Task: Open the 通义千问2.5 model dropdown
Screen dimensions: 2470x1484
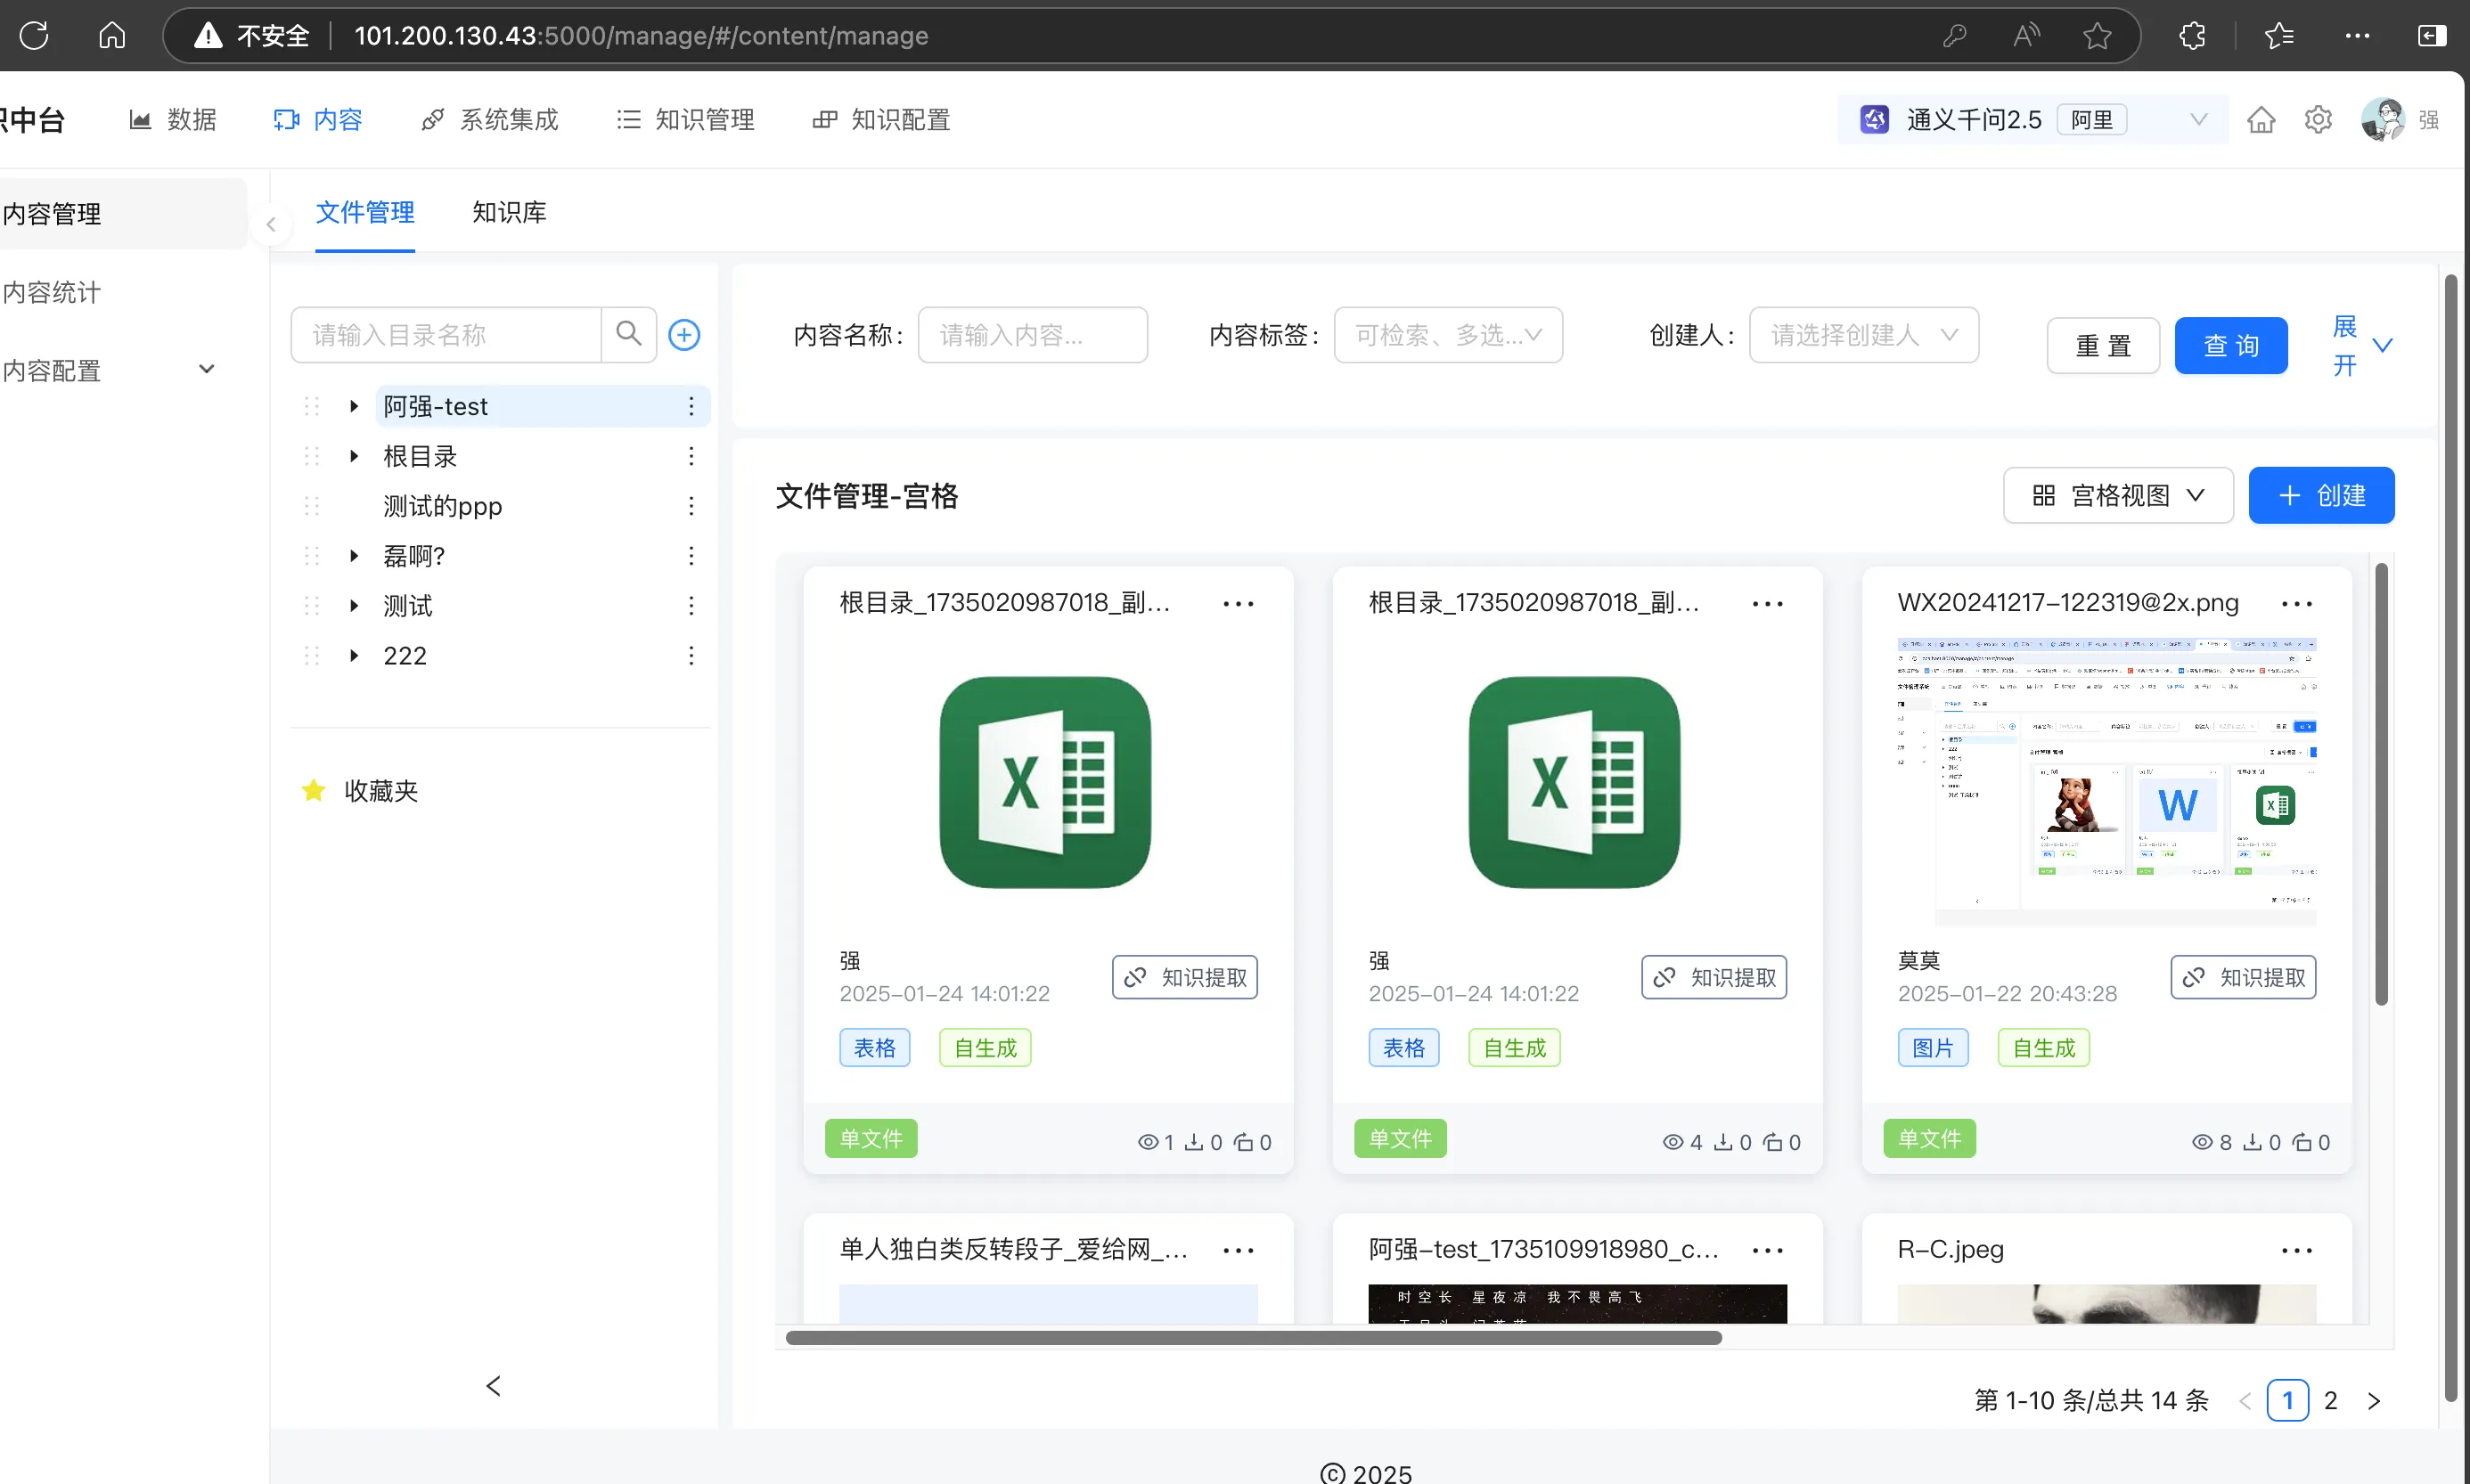Action: coord(2033,120)
